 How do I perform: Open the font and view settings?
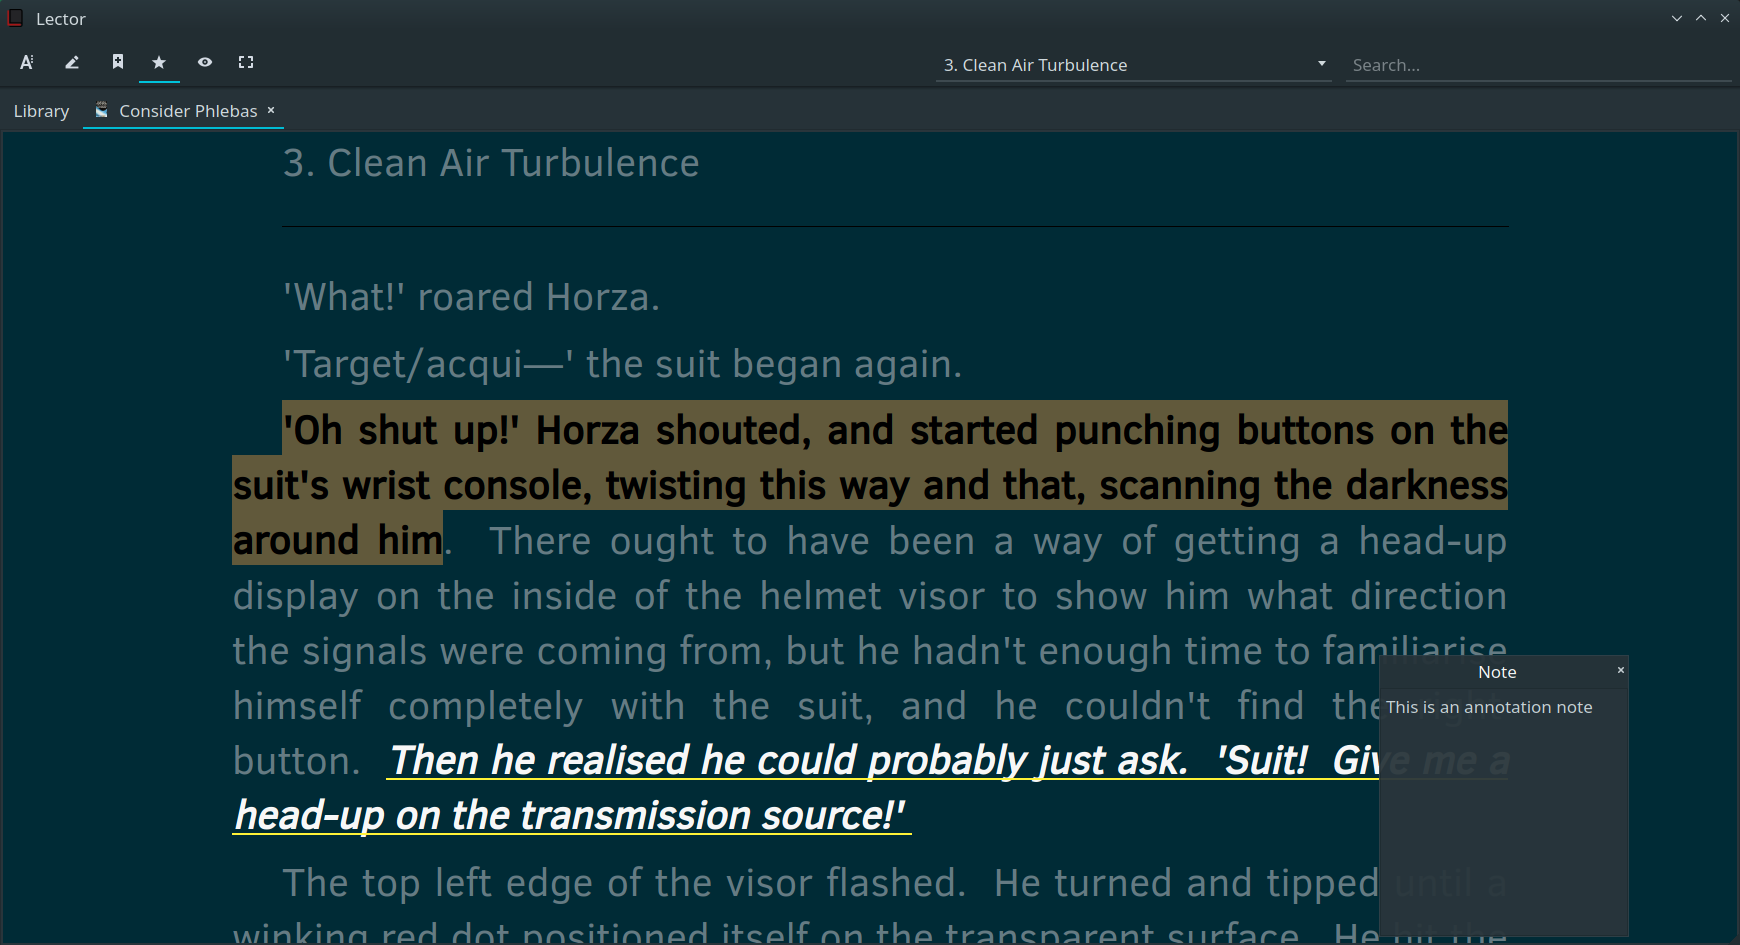pos(27,63)
